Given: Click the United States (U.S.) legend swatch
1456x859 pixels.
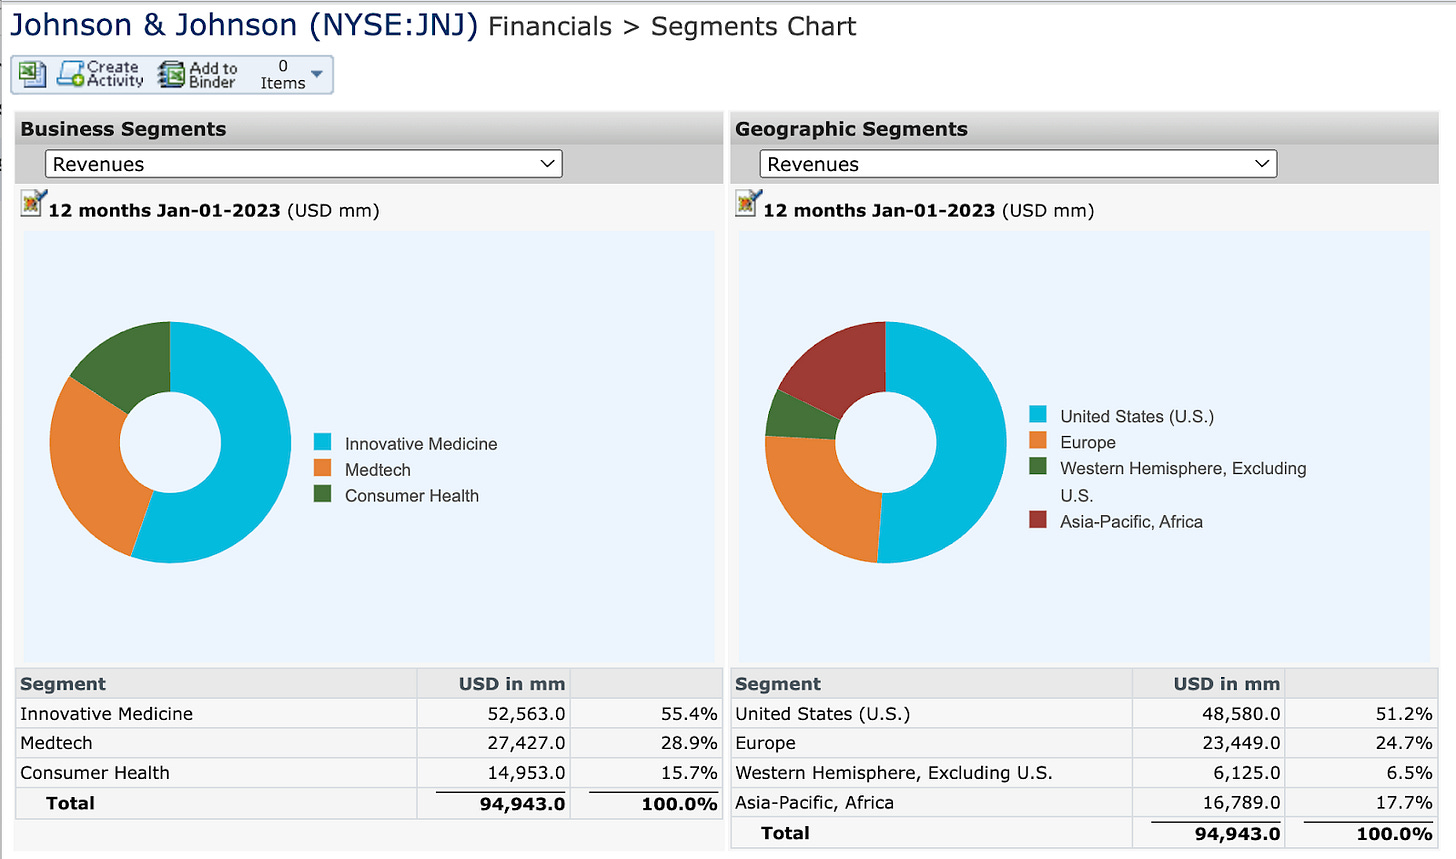Looking at the screenshot, I should pyautogui.click(x=1038, y=414).
